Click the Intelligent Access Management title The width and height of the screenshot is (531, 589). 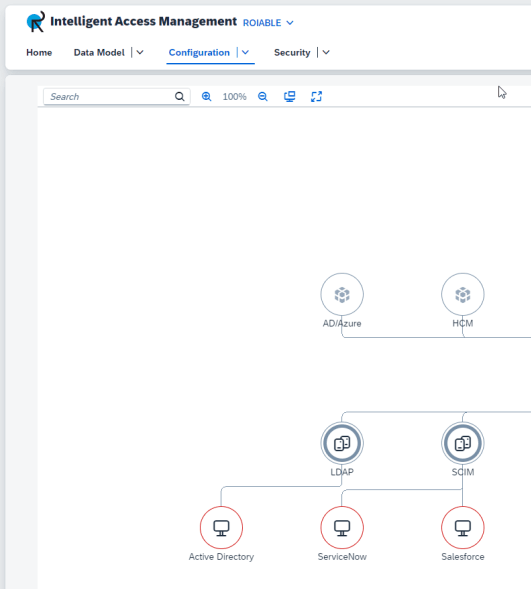click(143, 21)
